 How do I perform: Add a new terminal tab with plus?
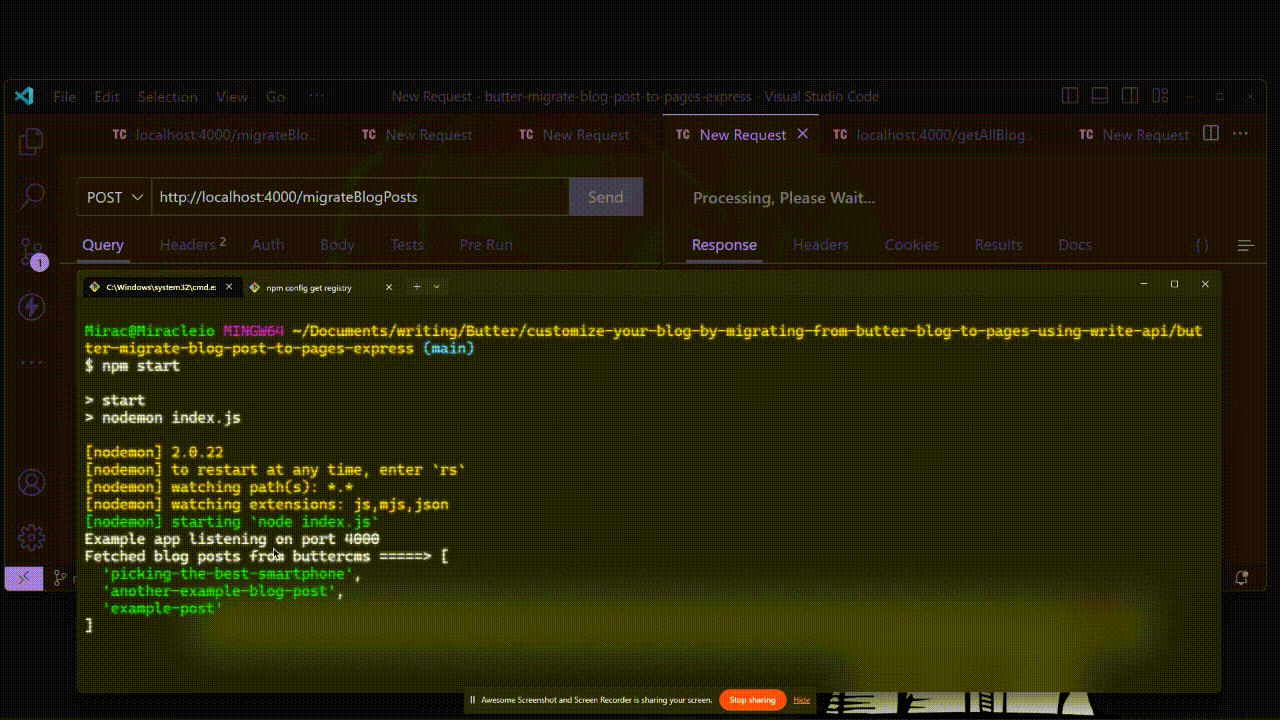tap(417, 287)
